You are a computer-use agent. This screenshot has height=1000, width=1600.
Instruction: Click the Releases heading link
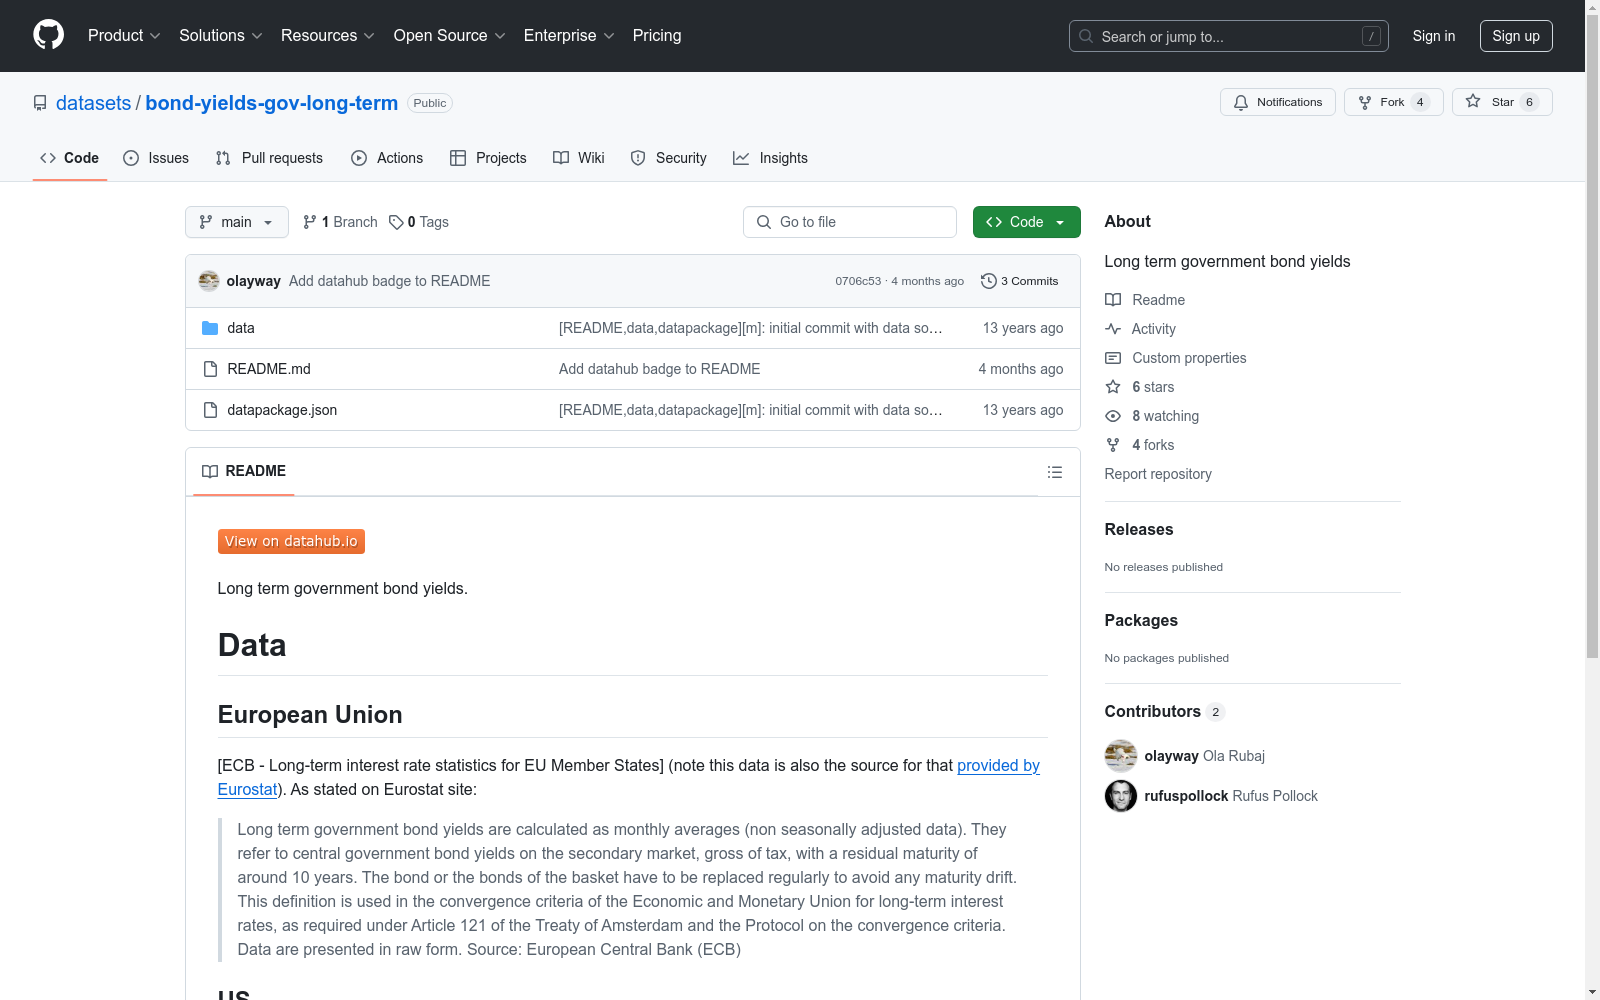click(1139, 529)
